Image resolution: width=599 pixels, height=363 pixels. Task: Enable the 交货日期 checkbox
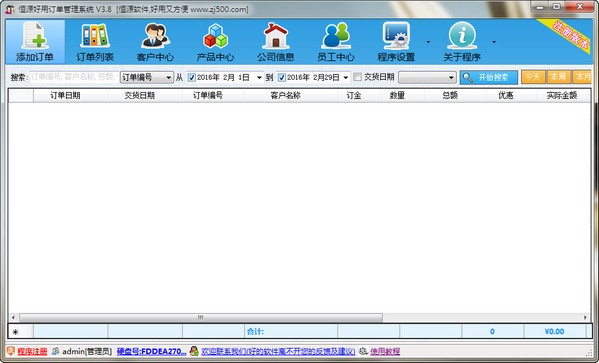(357, 77)
